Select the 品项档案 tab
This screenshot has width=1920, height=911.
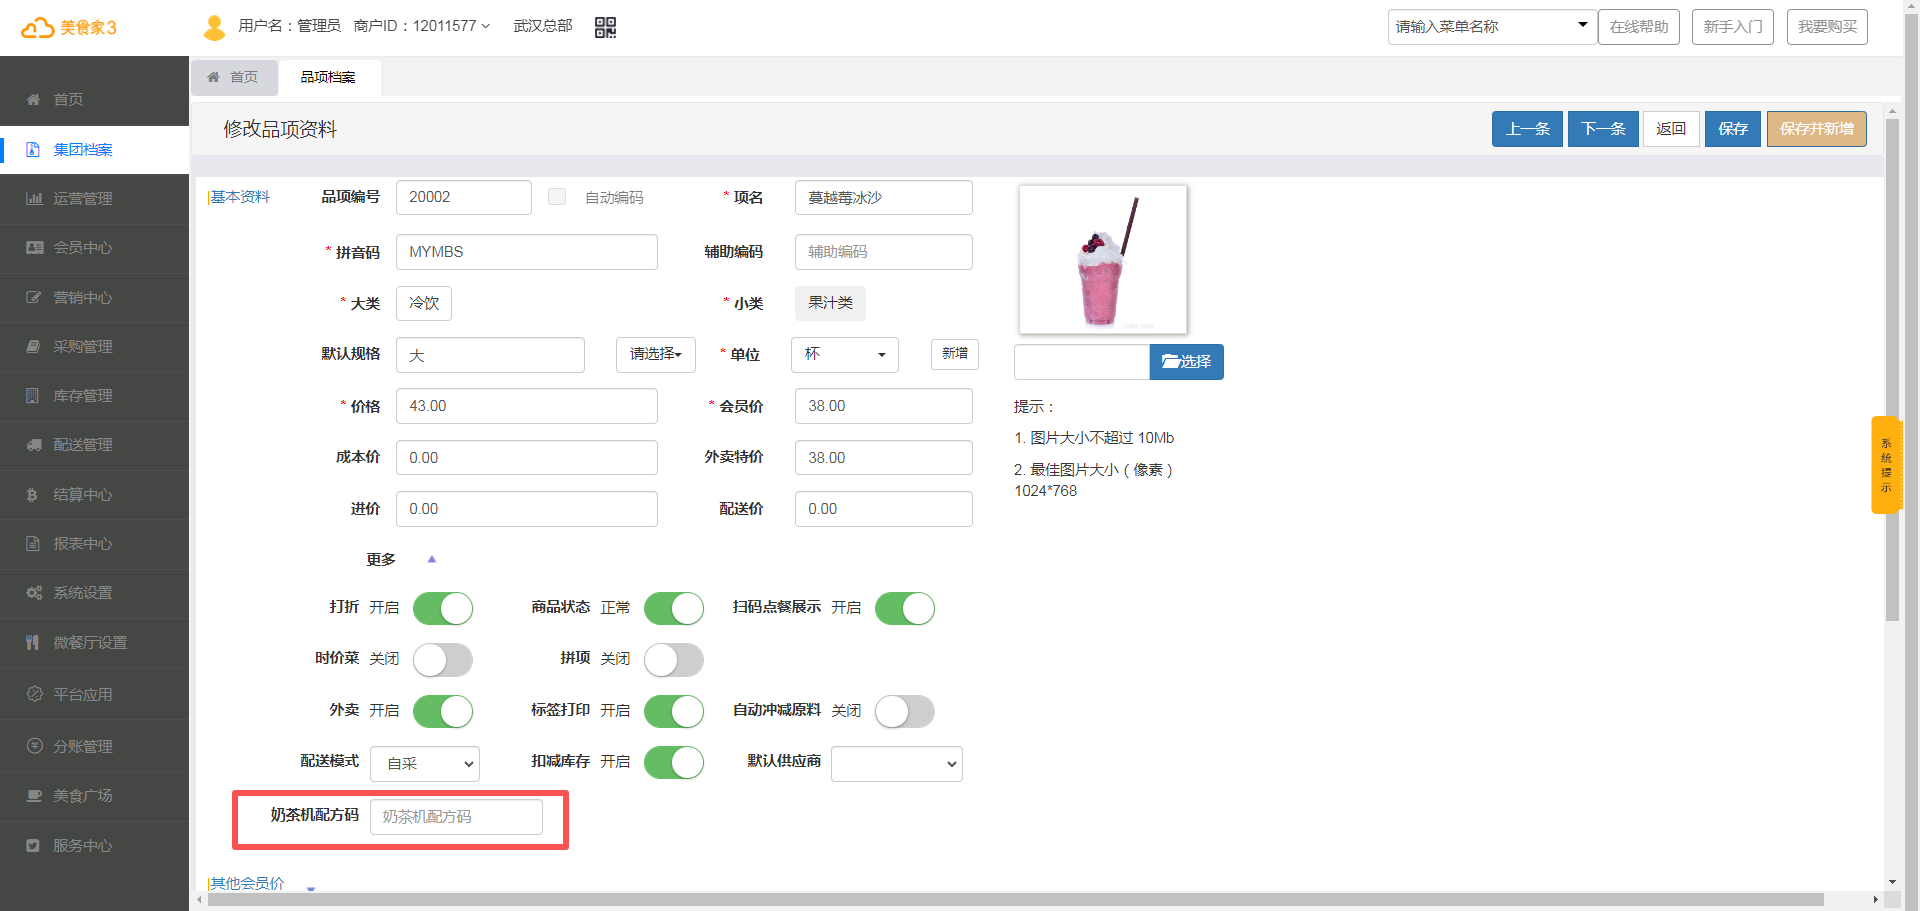pos(328,77)
